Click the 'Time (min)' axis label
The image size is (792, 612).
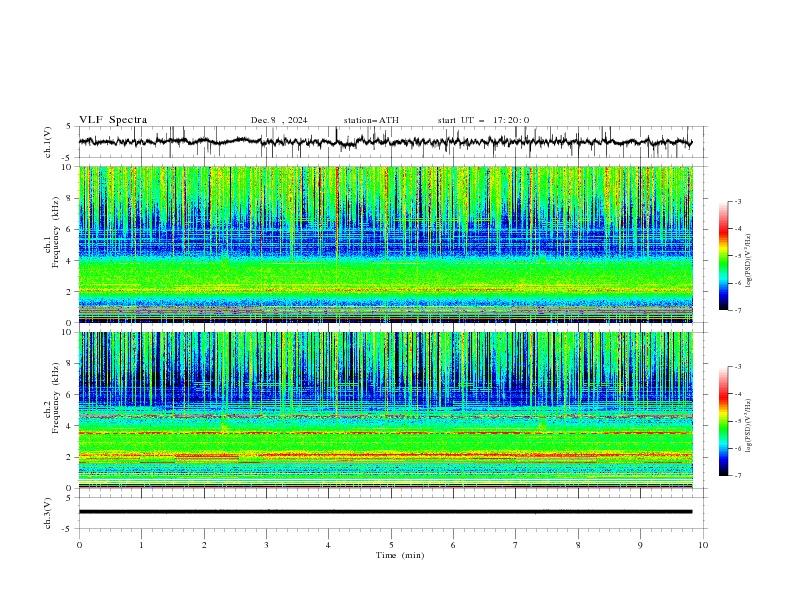[400, 555]
